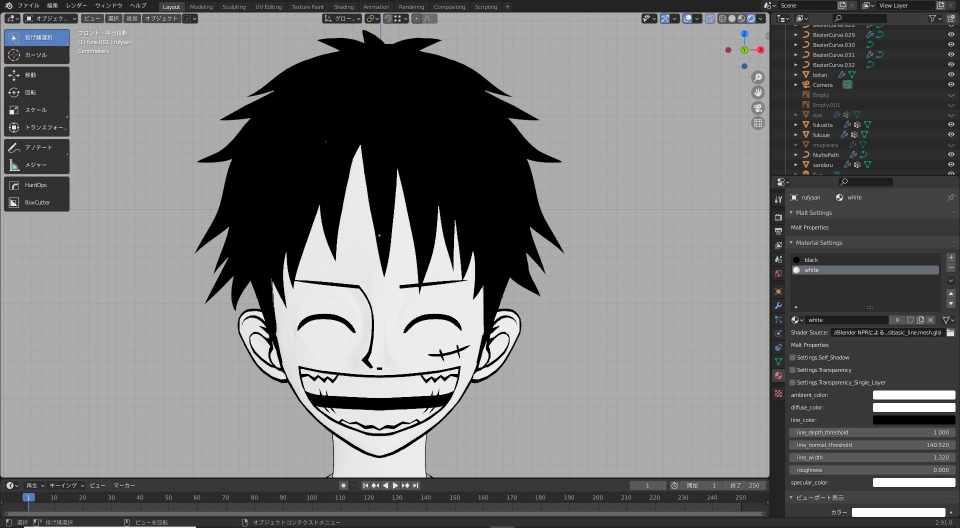Viewport: 960px width, 528px height.
Task: Open the Render properties tab
Action: tap(778, 217)
